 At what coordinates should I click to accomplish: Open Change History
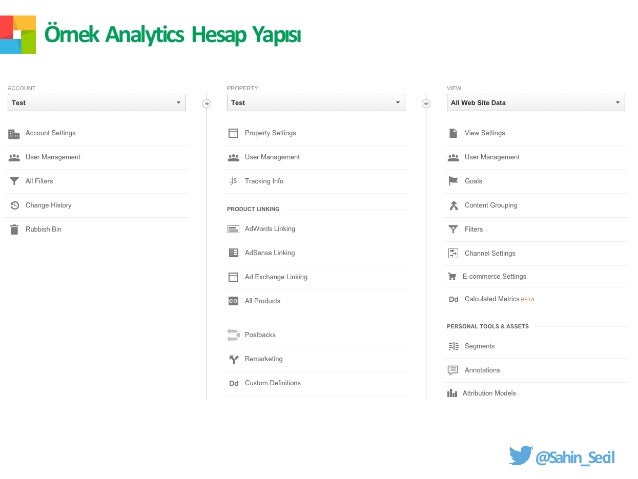point(48,205)
